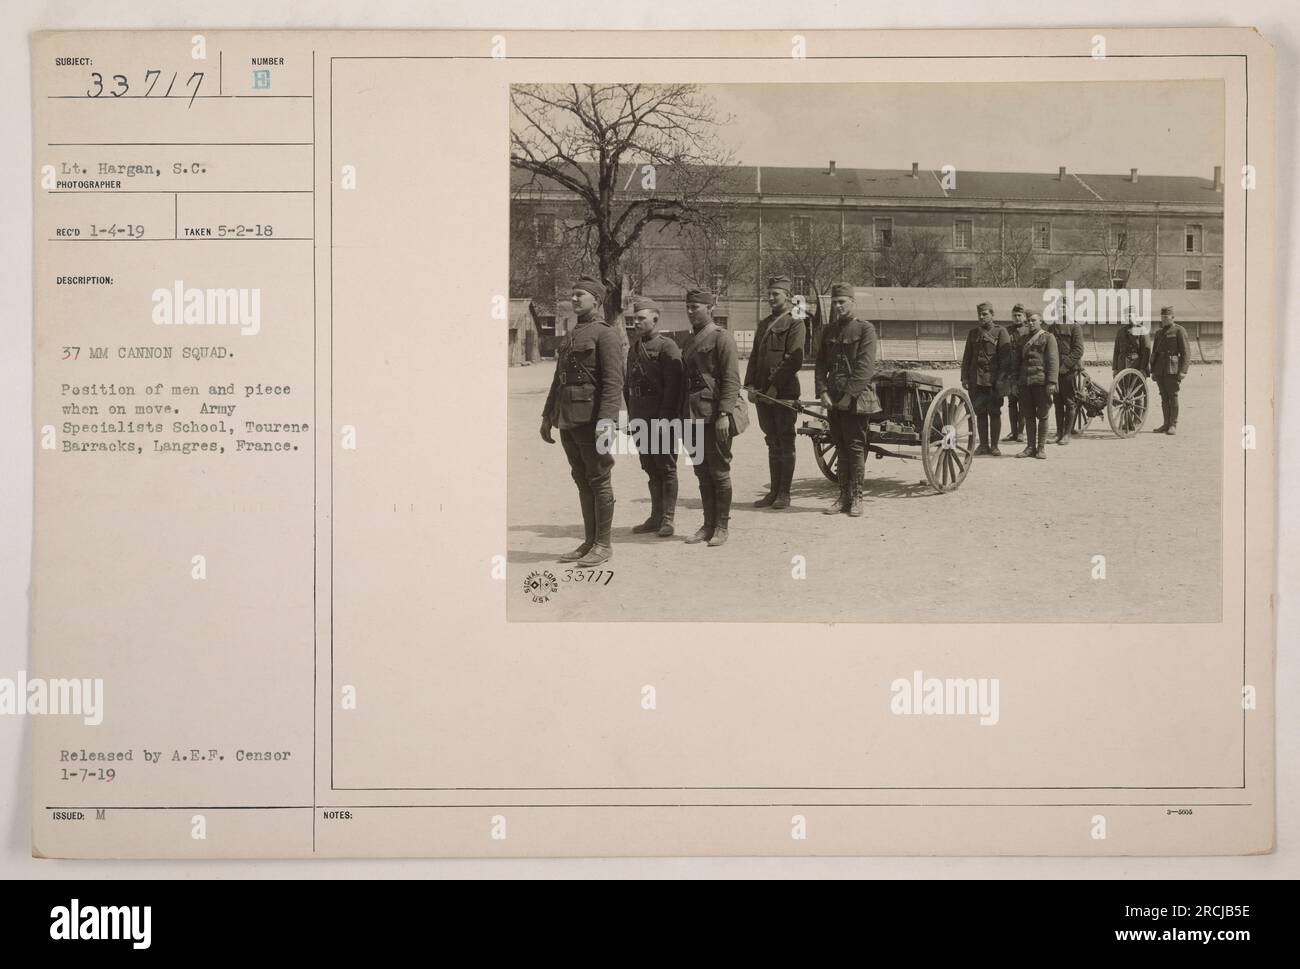Click the taken date 'TAKEN 5-2-18'
Viewport: 1300px width, 969px height.
point(229,230)
